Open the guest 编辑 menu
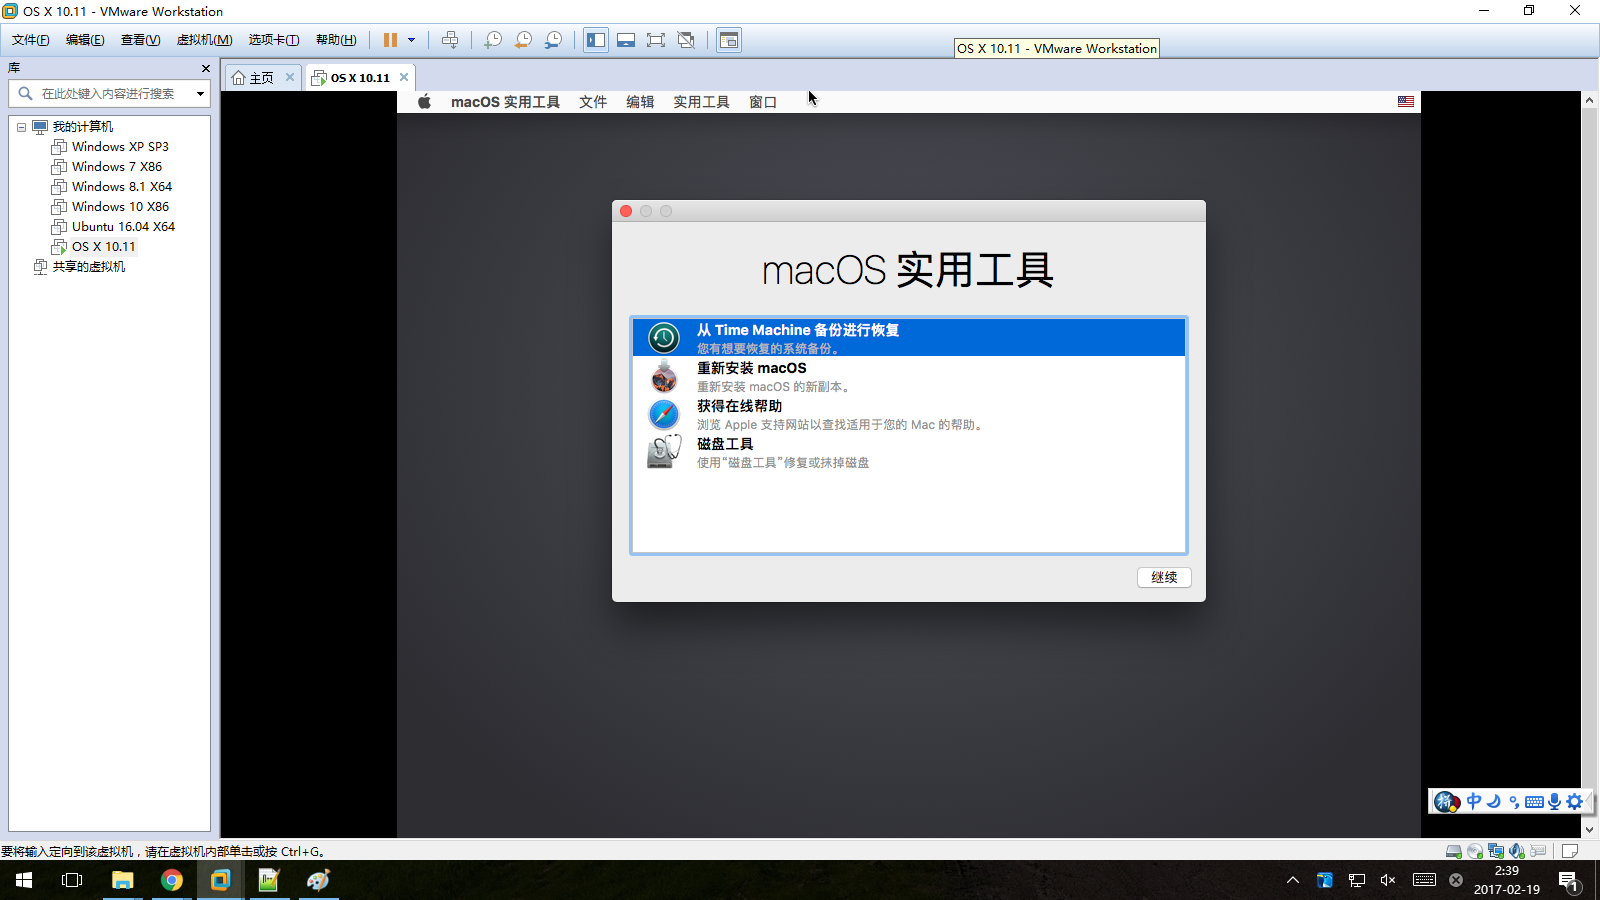1600x900 pixels. pyautogui.click(x=640, y=102)
